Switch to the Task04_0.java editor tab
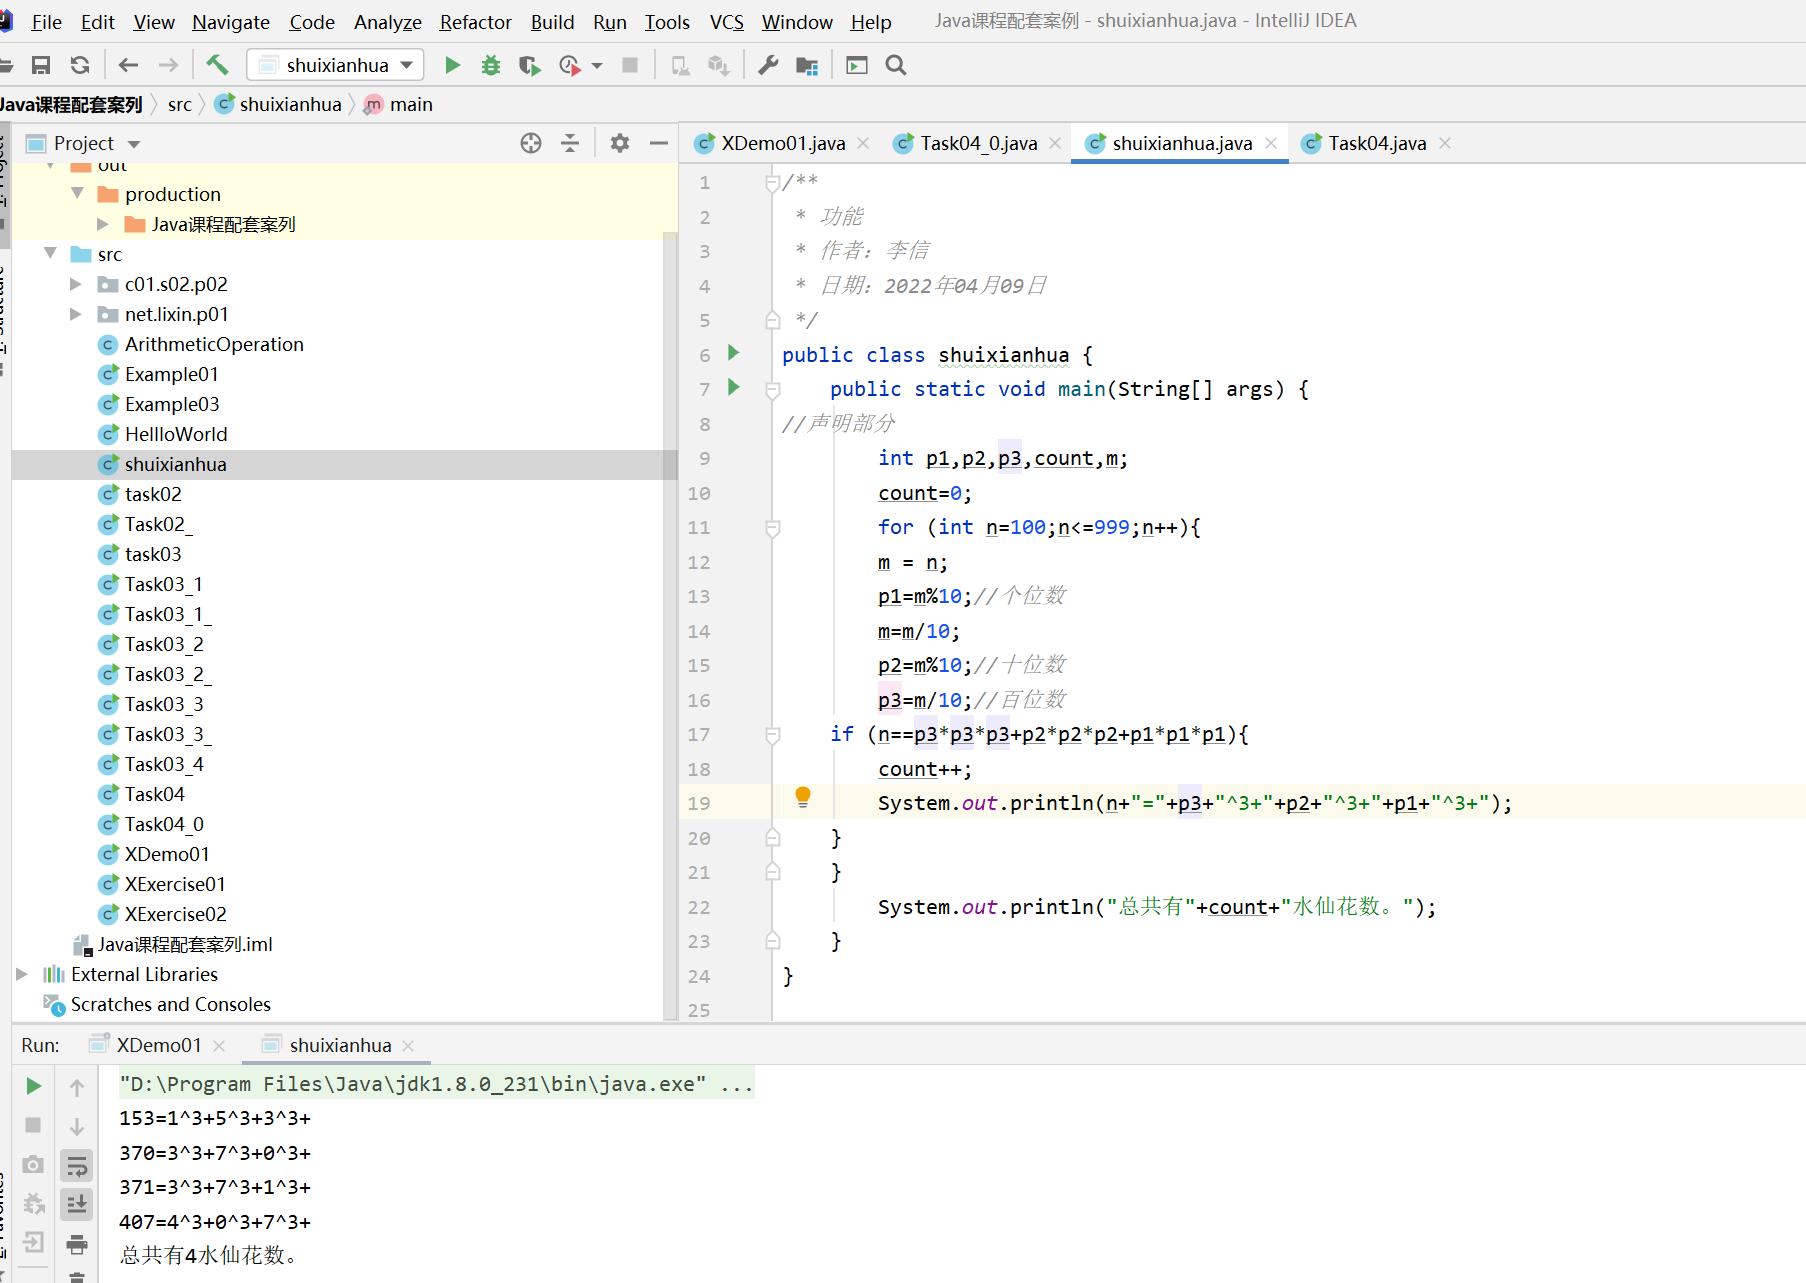 (979, 143)
